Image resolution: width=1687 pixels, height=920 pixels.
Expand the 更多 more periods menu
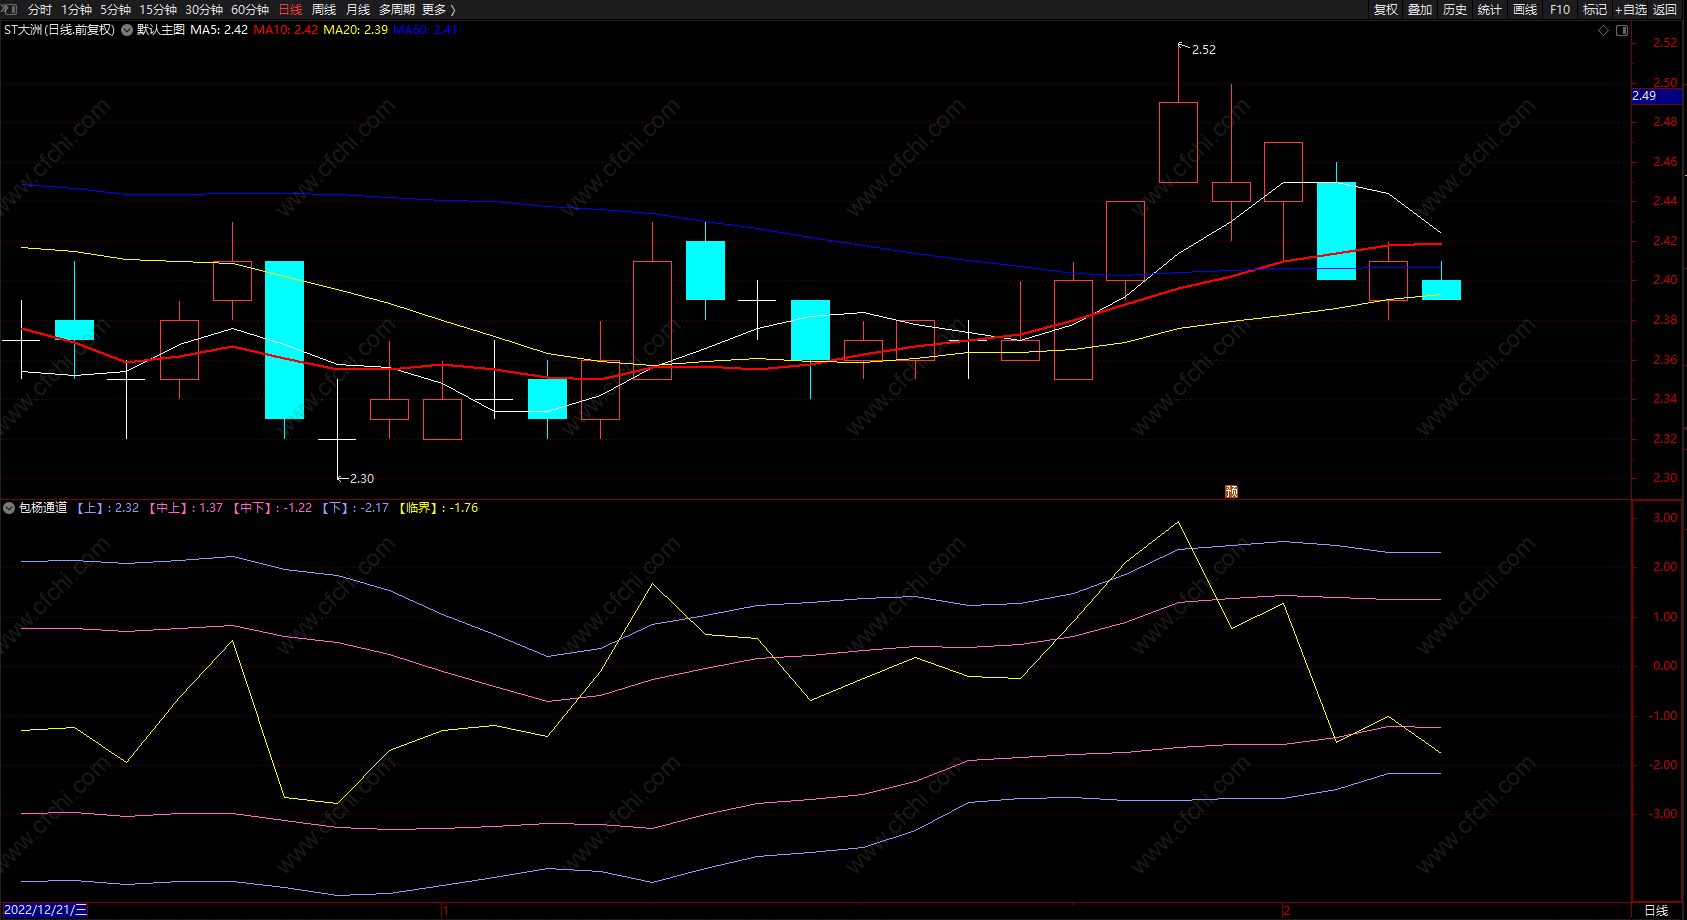[x=438, y=9]
